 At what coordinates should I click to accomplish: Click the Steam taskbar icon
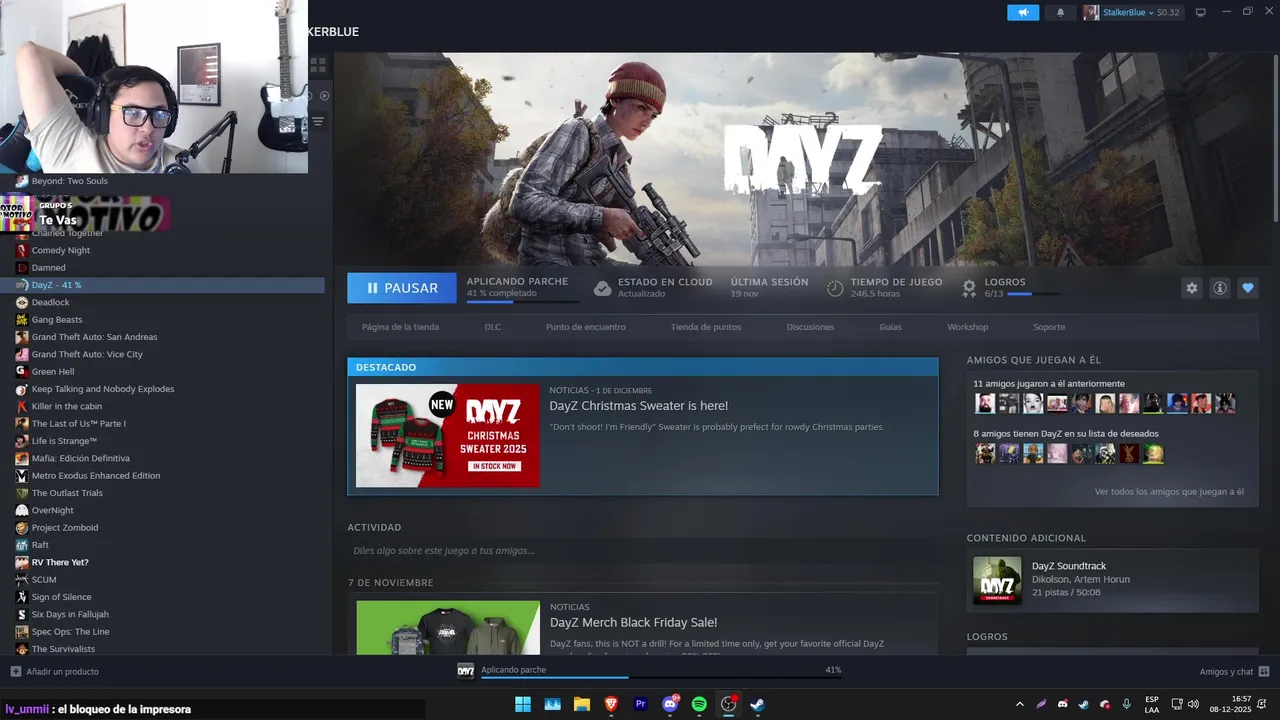tap(758, 704)
